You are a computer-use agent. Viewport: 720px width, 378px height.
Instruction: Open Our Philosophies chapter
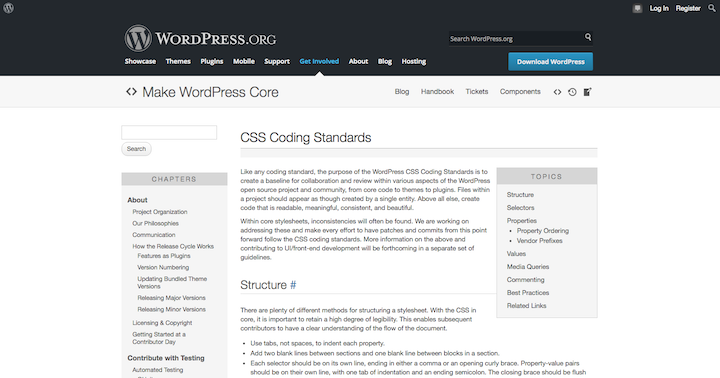click(156, 223)
